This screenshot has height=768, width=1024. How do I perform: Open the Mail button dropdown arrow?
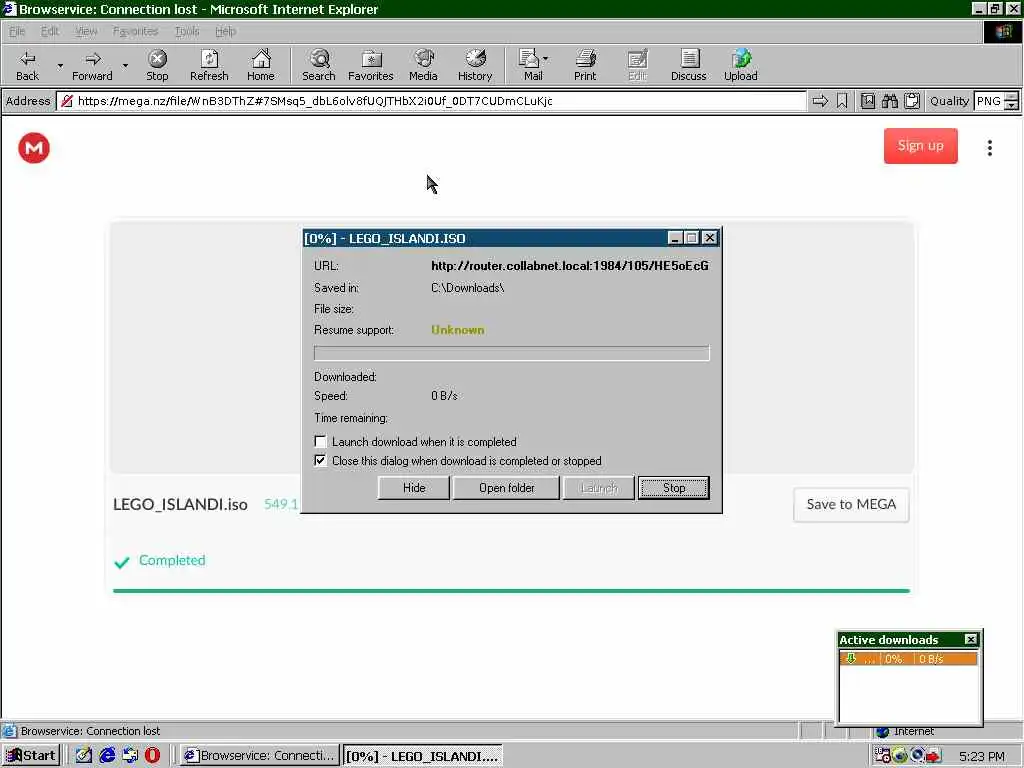[x=546, y=59]
